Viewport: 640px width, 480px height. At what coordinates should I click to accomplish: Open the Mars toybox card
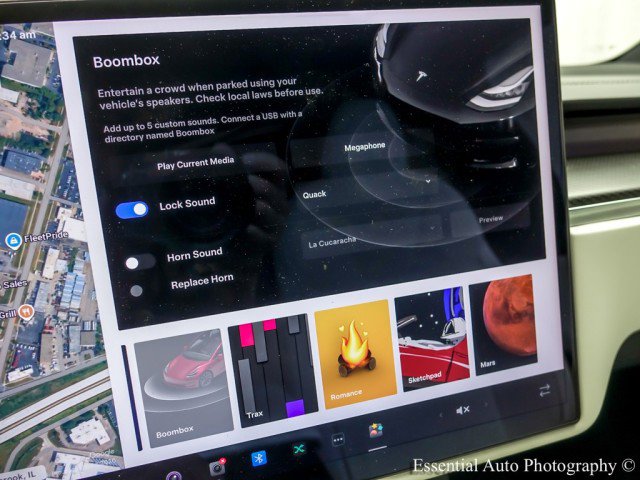tap(503, 324)
